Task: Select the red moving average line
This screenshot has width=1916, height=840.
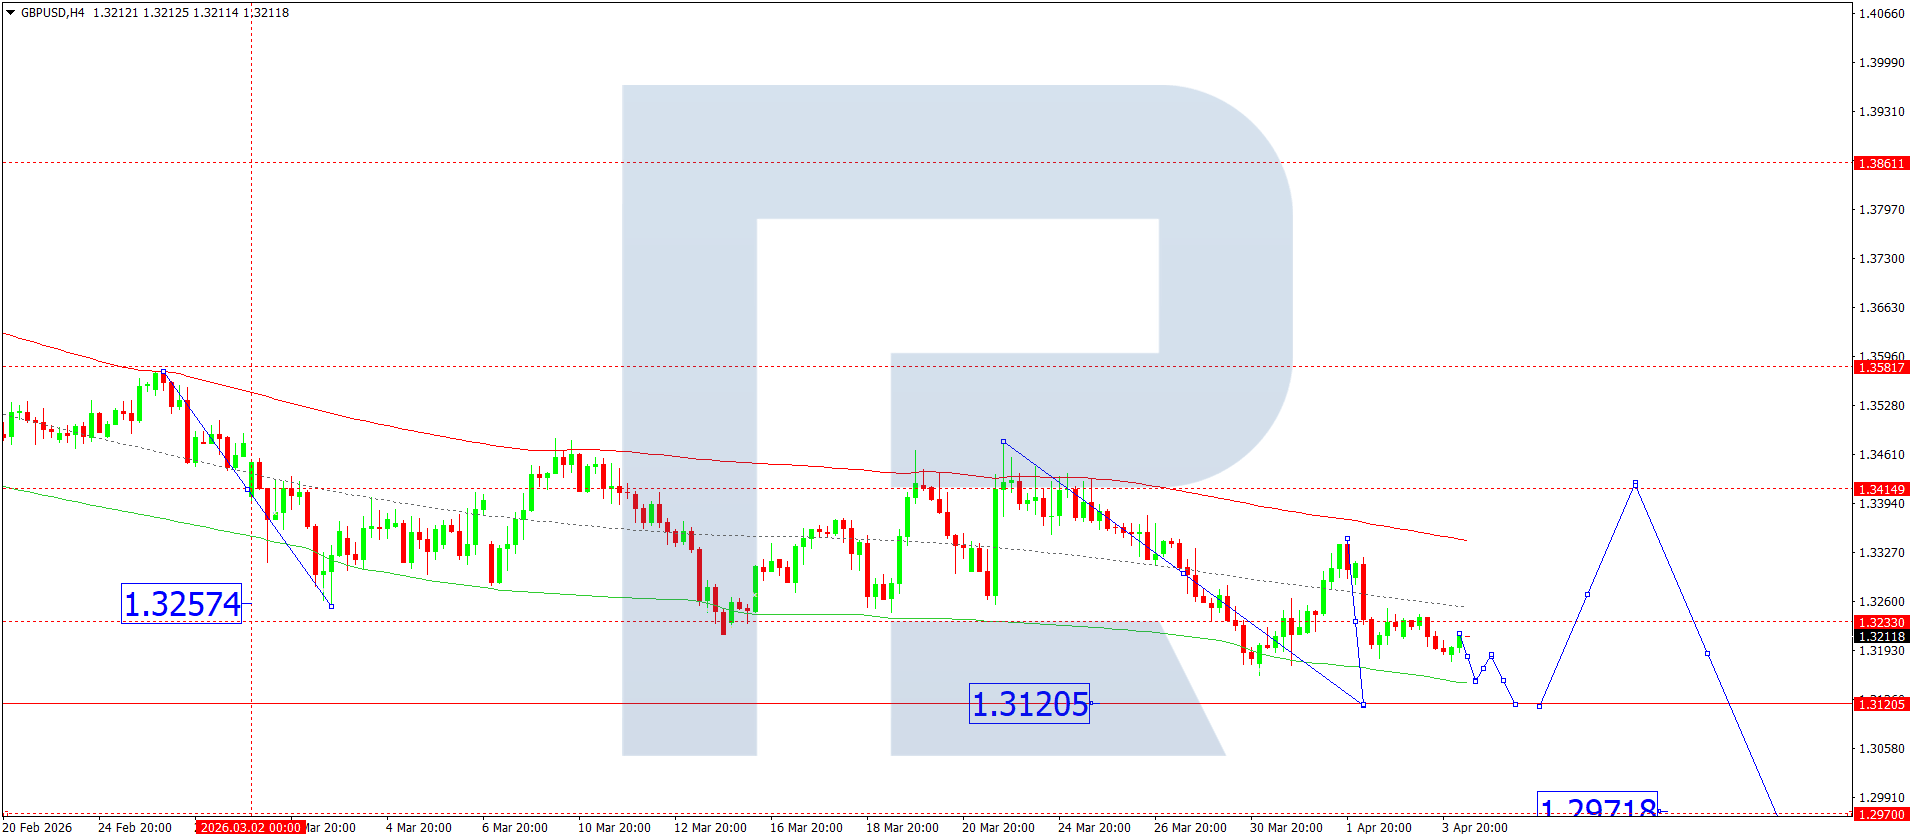Action: (700, 459)
